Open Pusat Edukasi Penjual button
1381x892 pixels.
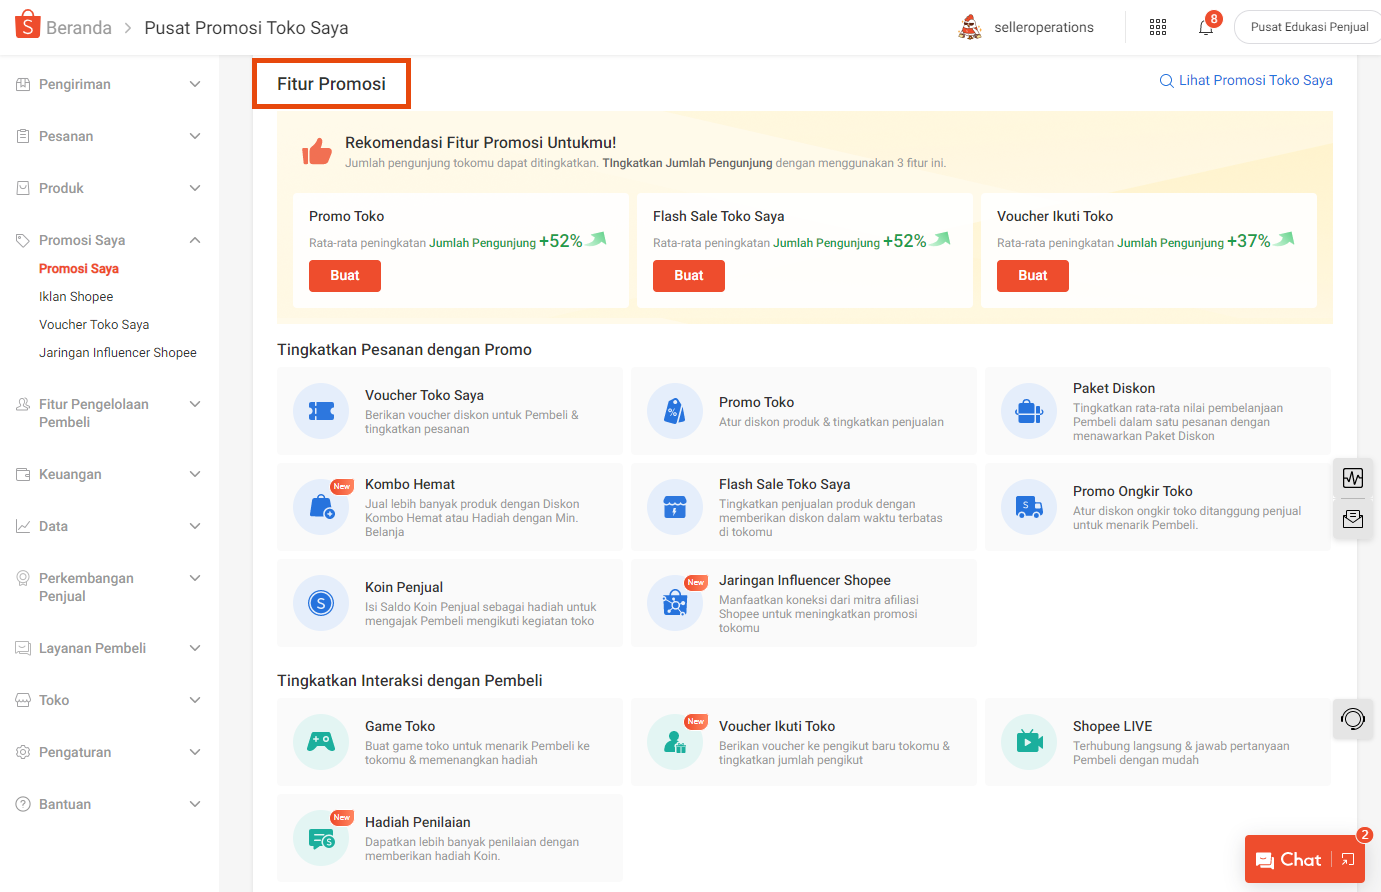(x=1308, y=27)
